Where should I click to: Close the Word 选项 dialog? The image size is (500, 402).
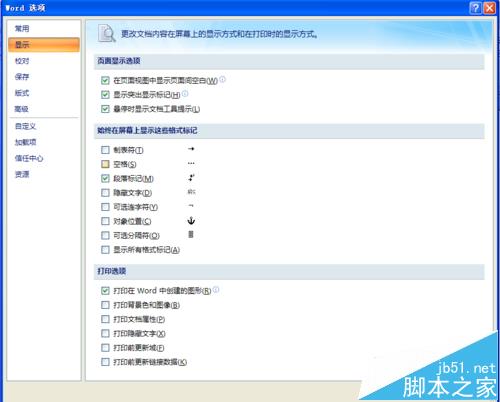[x=489, y=8]
